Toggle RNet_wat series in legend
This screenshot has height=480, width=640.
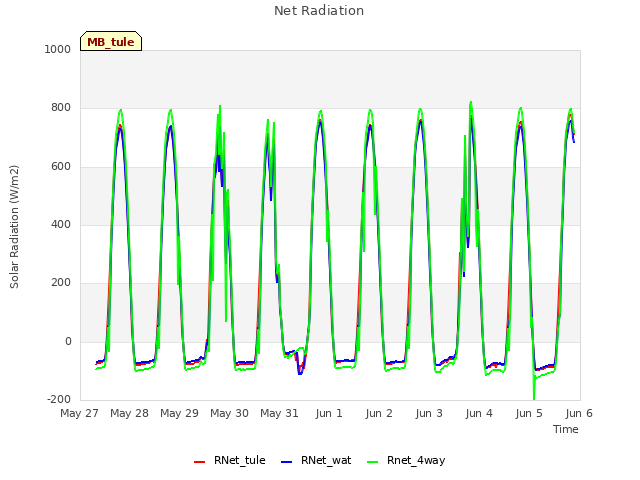pyautogui.click(x=316, y=460)
